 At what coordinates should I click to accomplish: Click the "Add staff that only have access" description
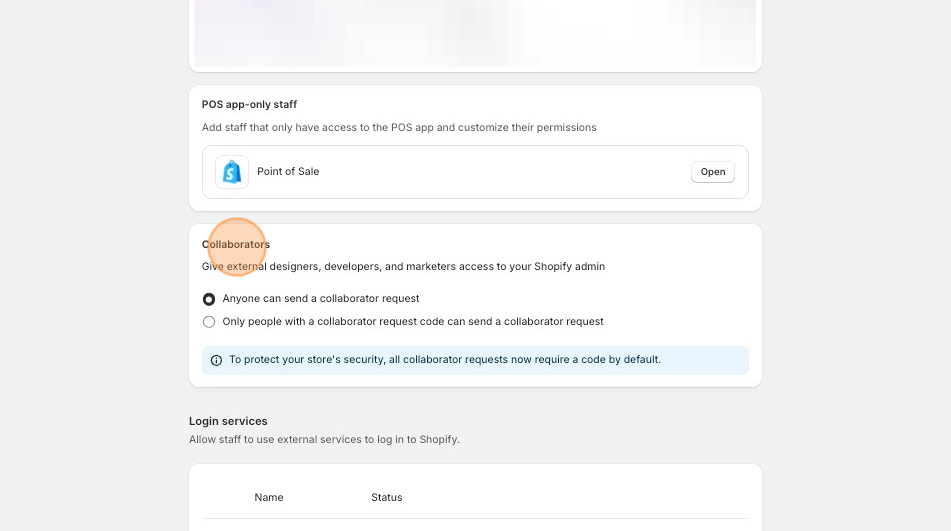(399, 128)
